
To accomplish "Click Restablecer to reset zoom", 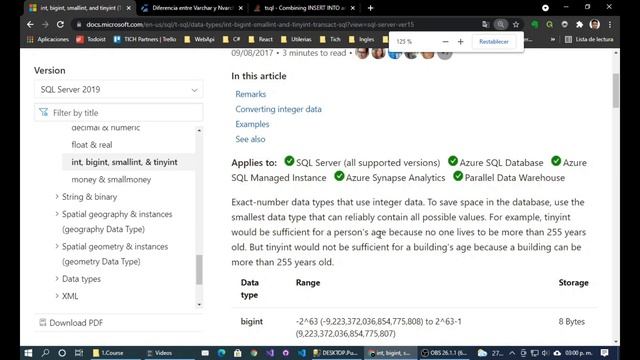I will pyautogui.click(x=493, y=42).
